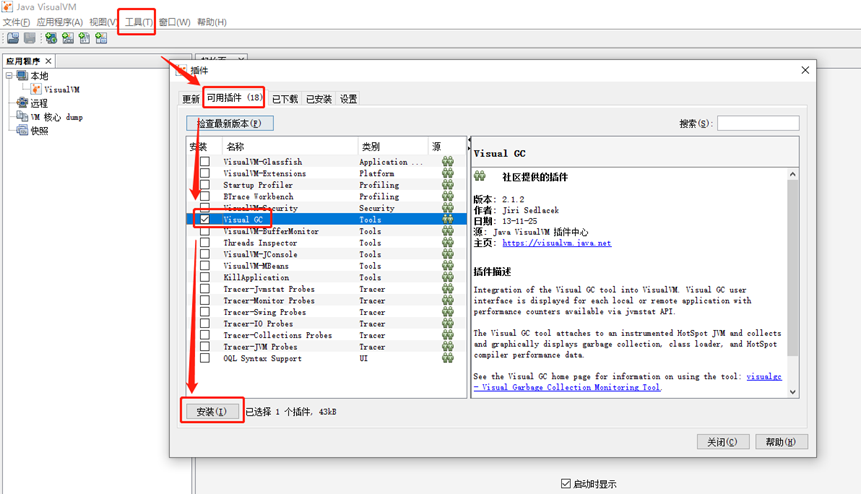Close the 应用程序 panel tab
This screenshot has width=861, height=494.
tap(48, 61)
